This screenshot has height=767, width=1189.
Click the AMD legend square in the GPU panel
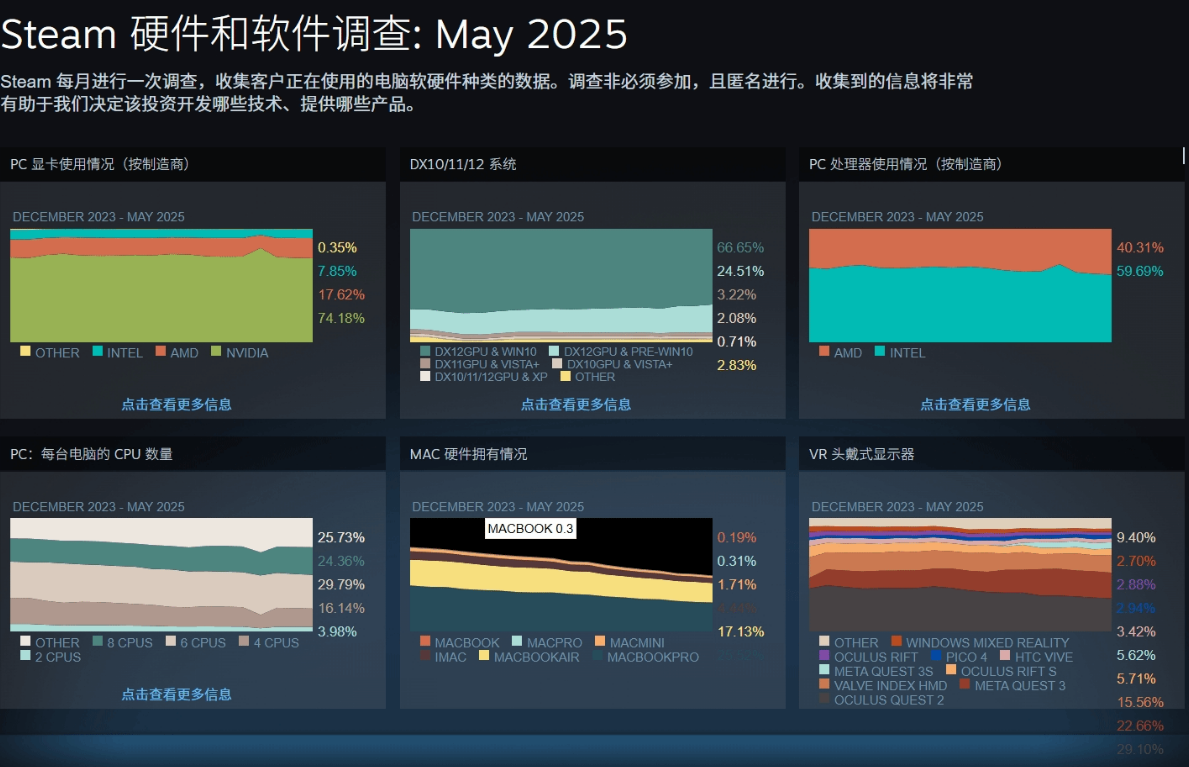(x=161, y=351)
